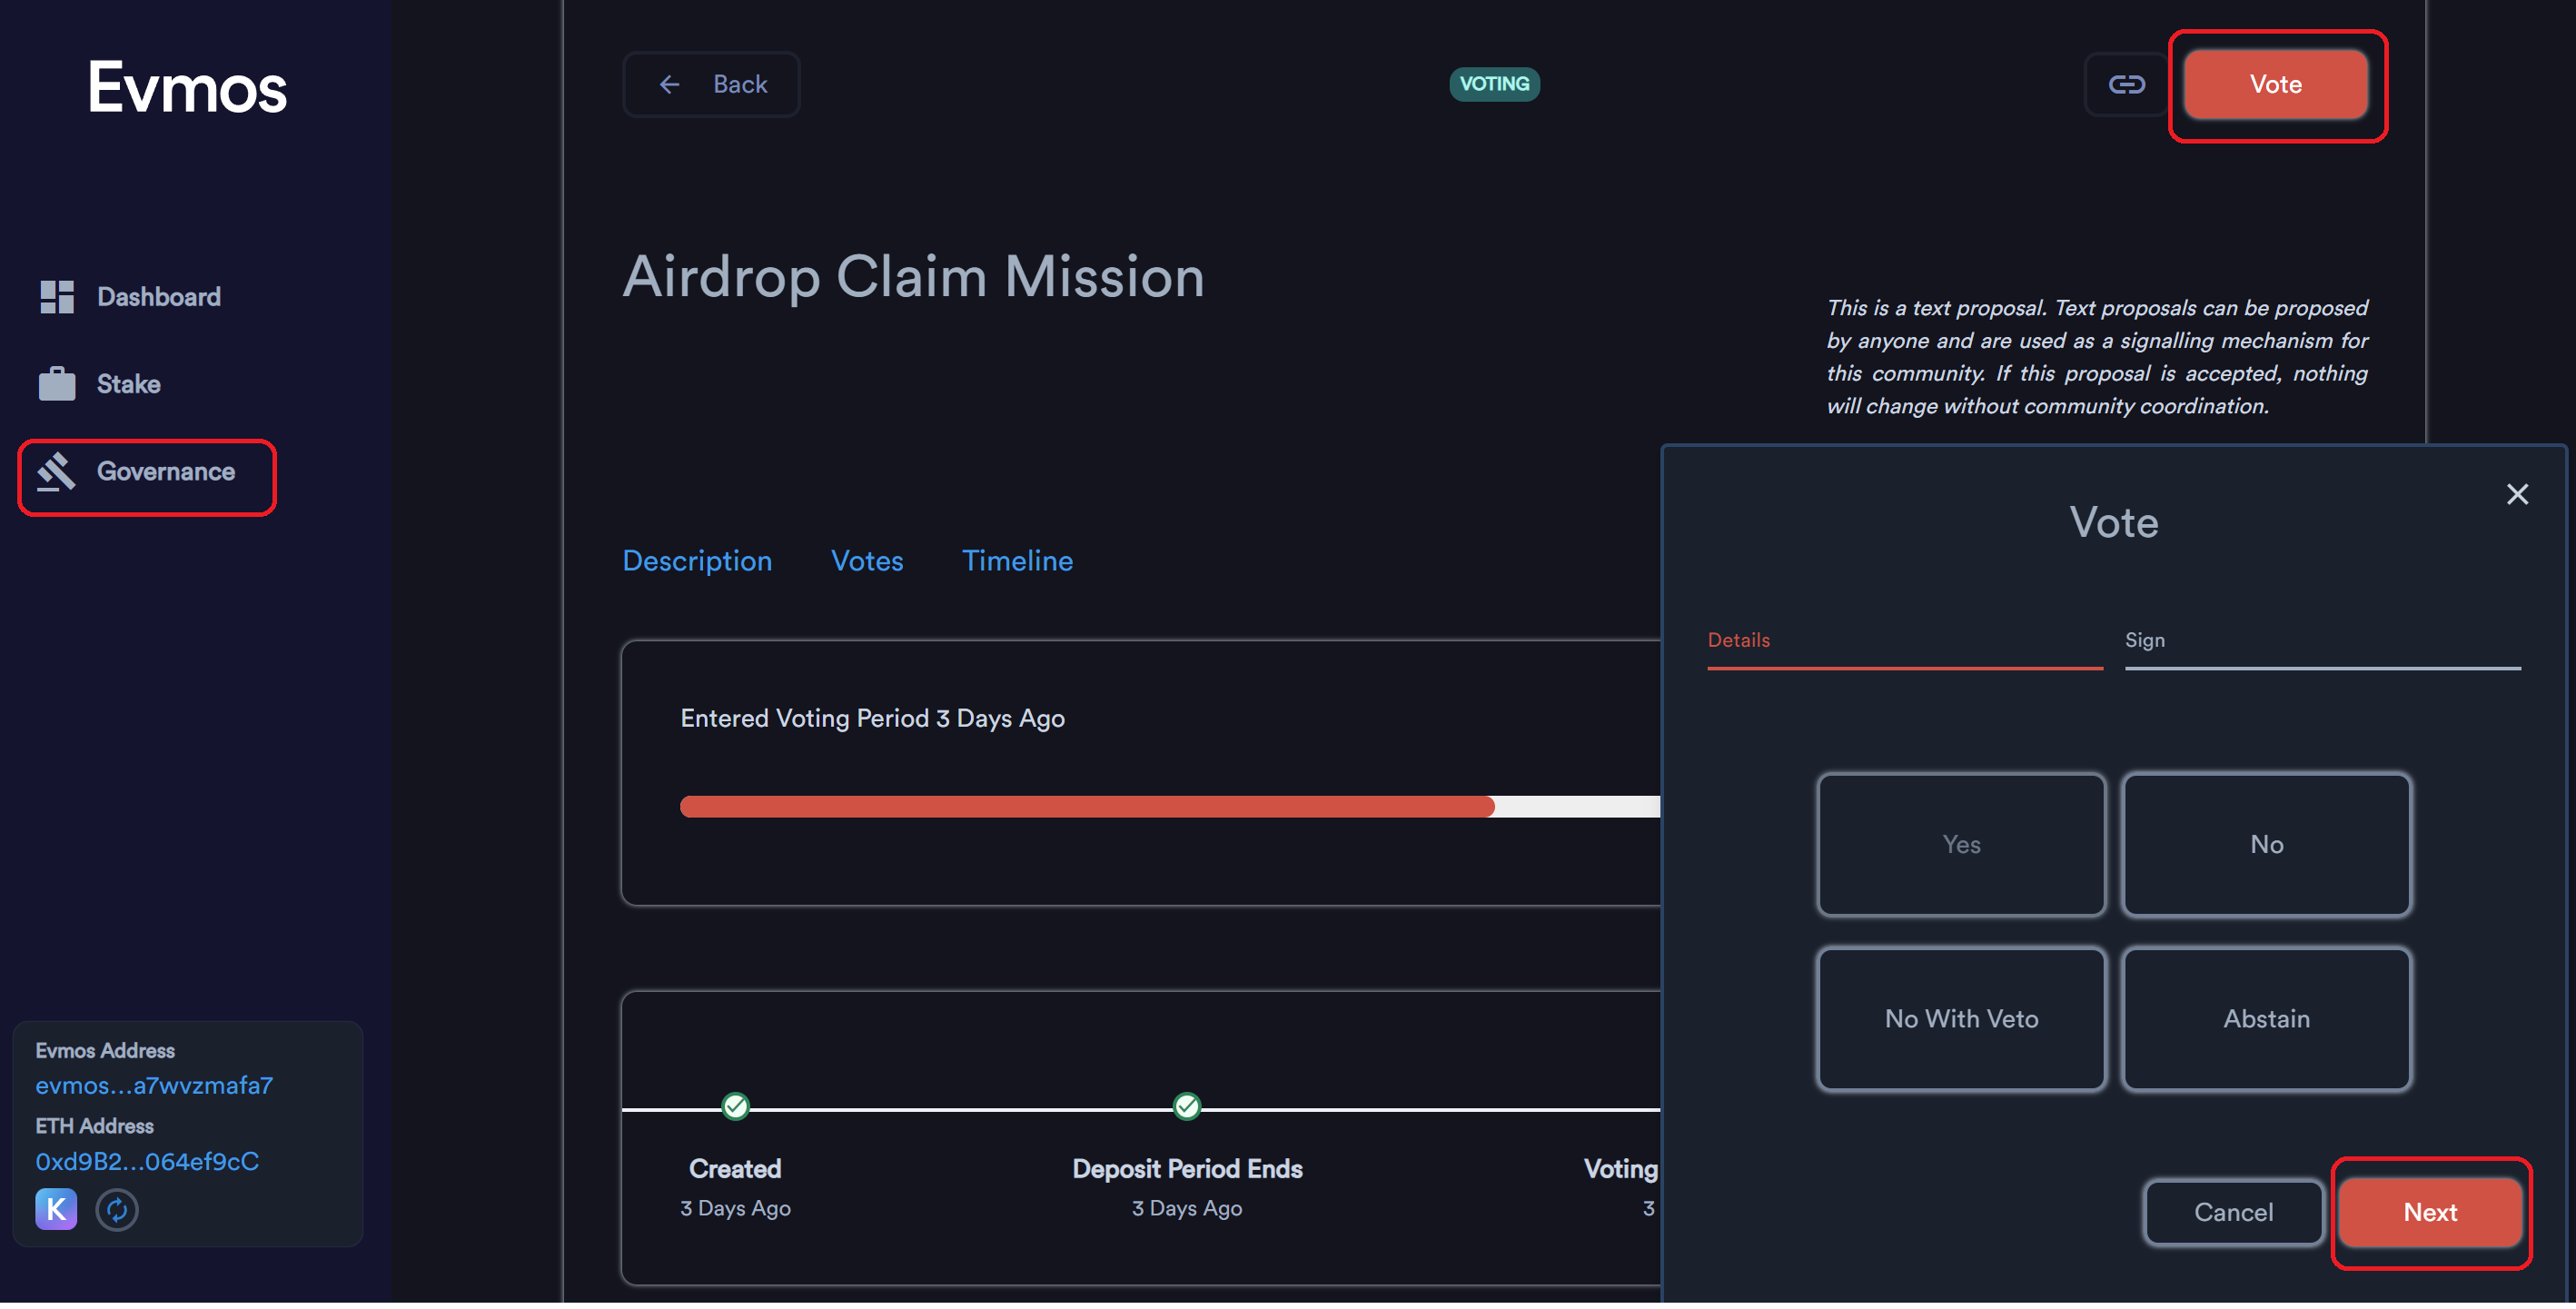Click the voting period progress bar
2576x1309 pixels.
click(1170, 807)
